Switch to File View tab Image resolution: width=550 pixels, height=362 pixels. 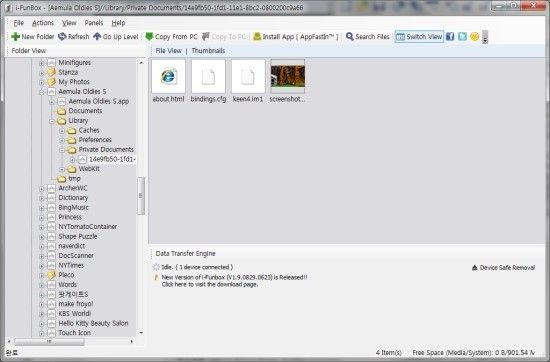pyautogui.click(x=168, y=51)
